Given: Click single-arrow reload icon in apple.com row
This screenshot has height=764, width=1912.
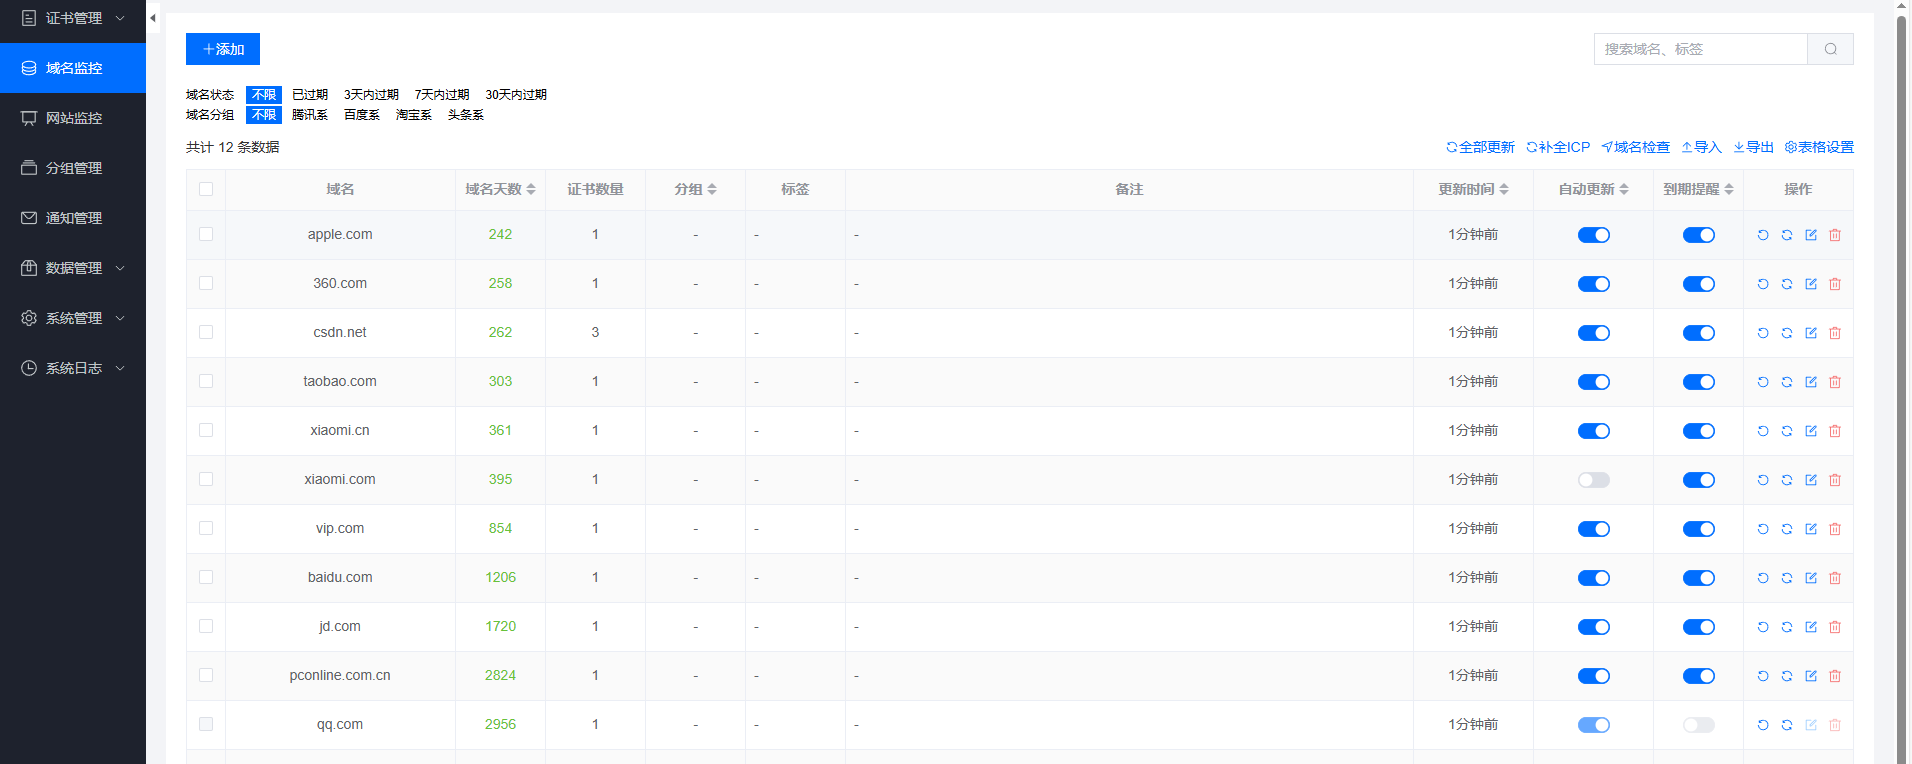Looking at the screenshot, I should click(x=1763, y=235).
